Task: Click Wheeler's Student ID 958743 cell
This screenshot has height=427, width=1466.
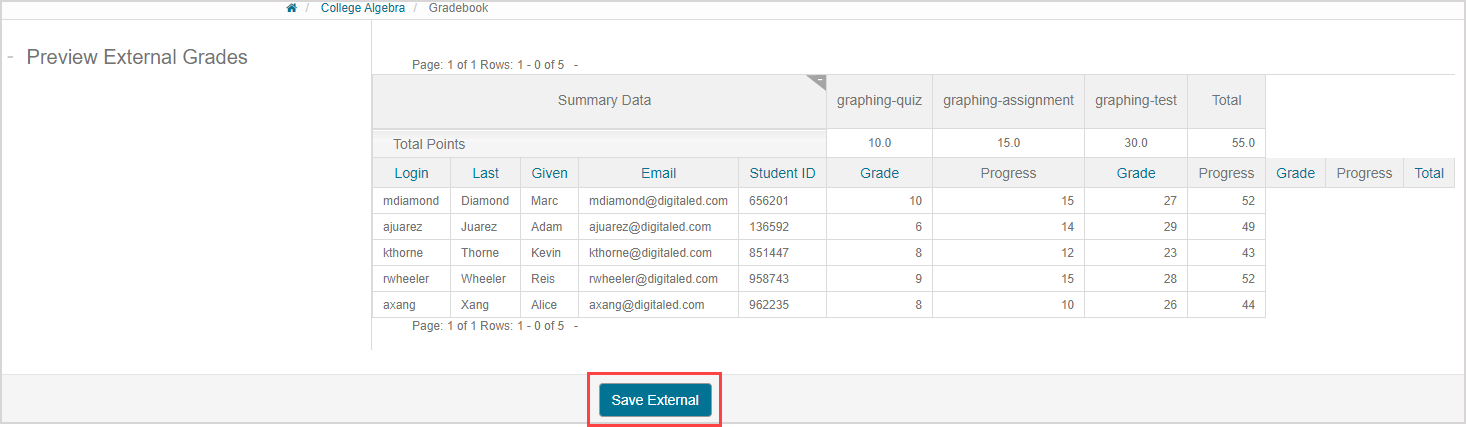Action: [769, 279]
